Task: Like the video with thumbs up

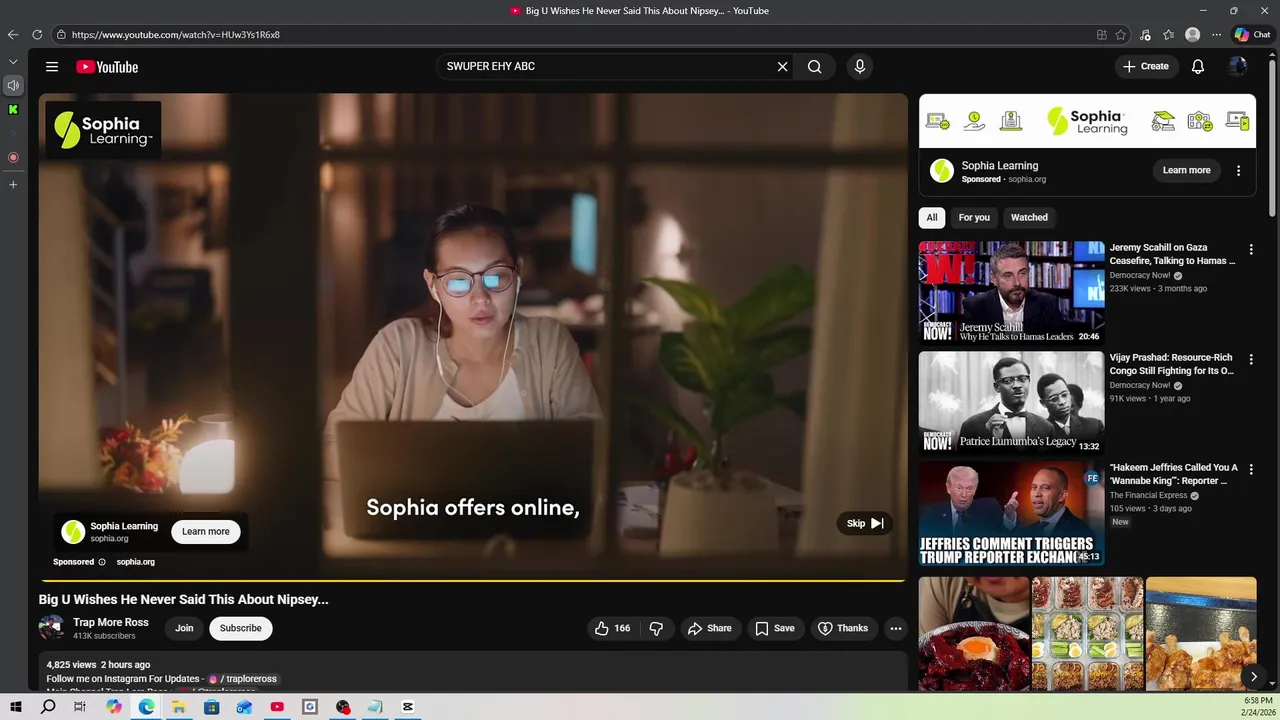Action: [613, 628]
